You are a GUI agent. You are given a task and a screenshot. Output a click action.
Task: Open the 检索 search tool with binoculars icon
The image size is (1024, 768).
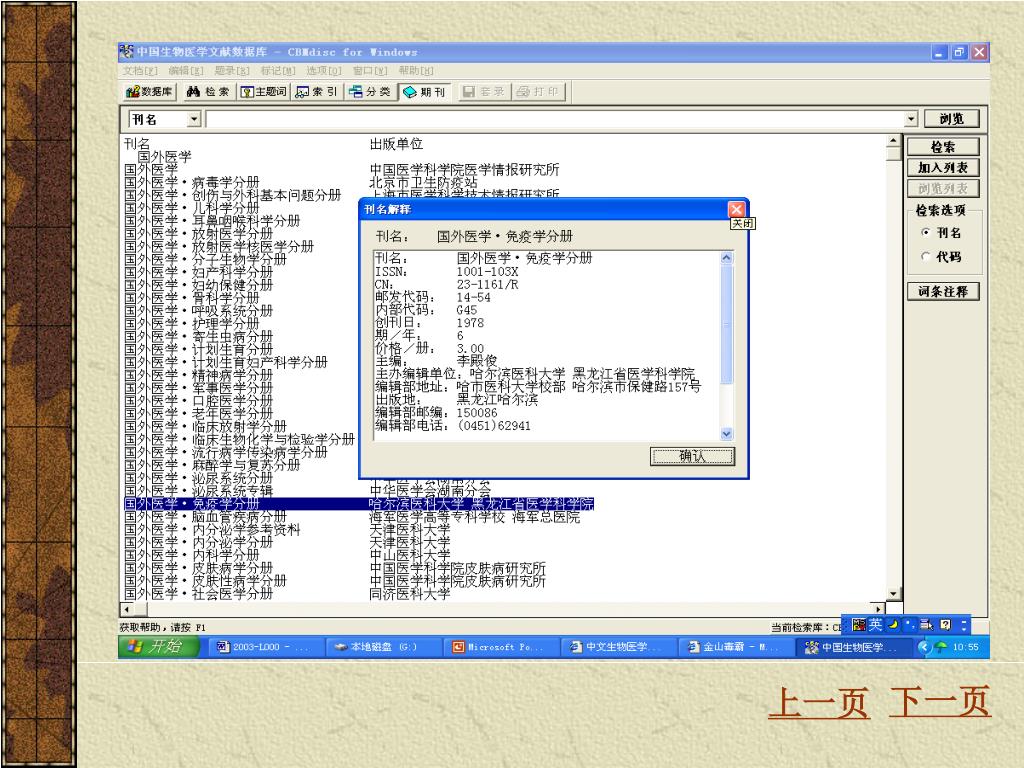tap(208, 92)
